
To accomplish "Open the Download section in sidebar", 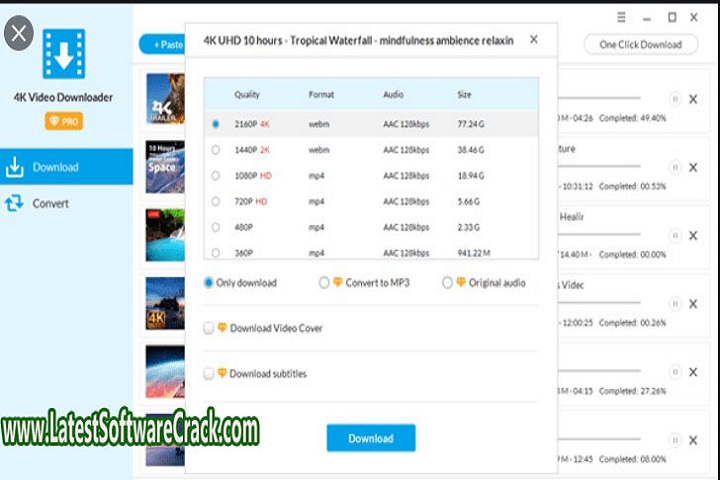I will [67, 167].
